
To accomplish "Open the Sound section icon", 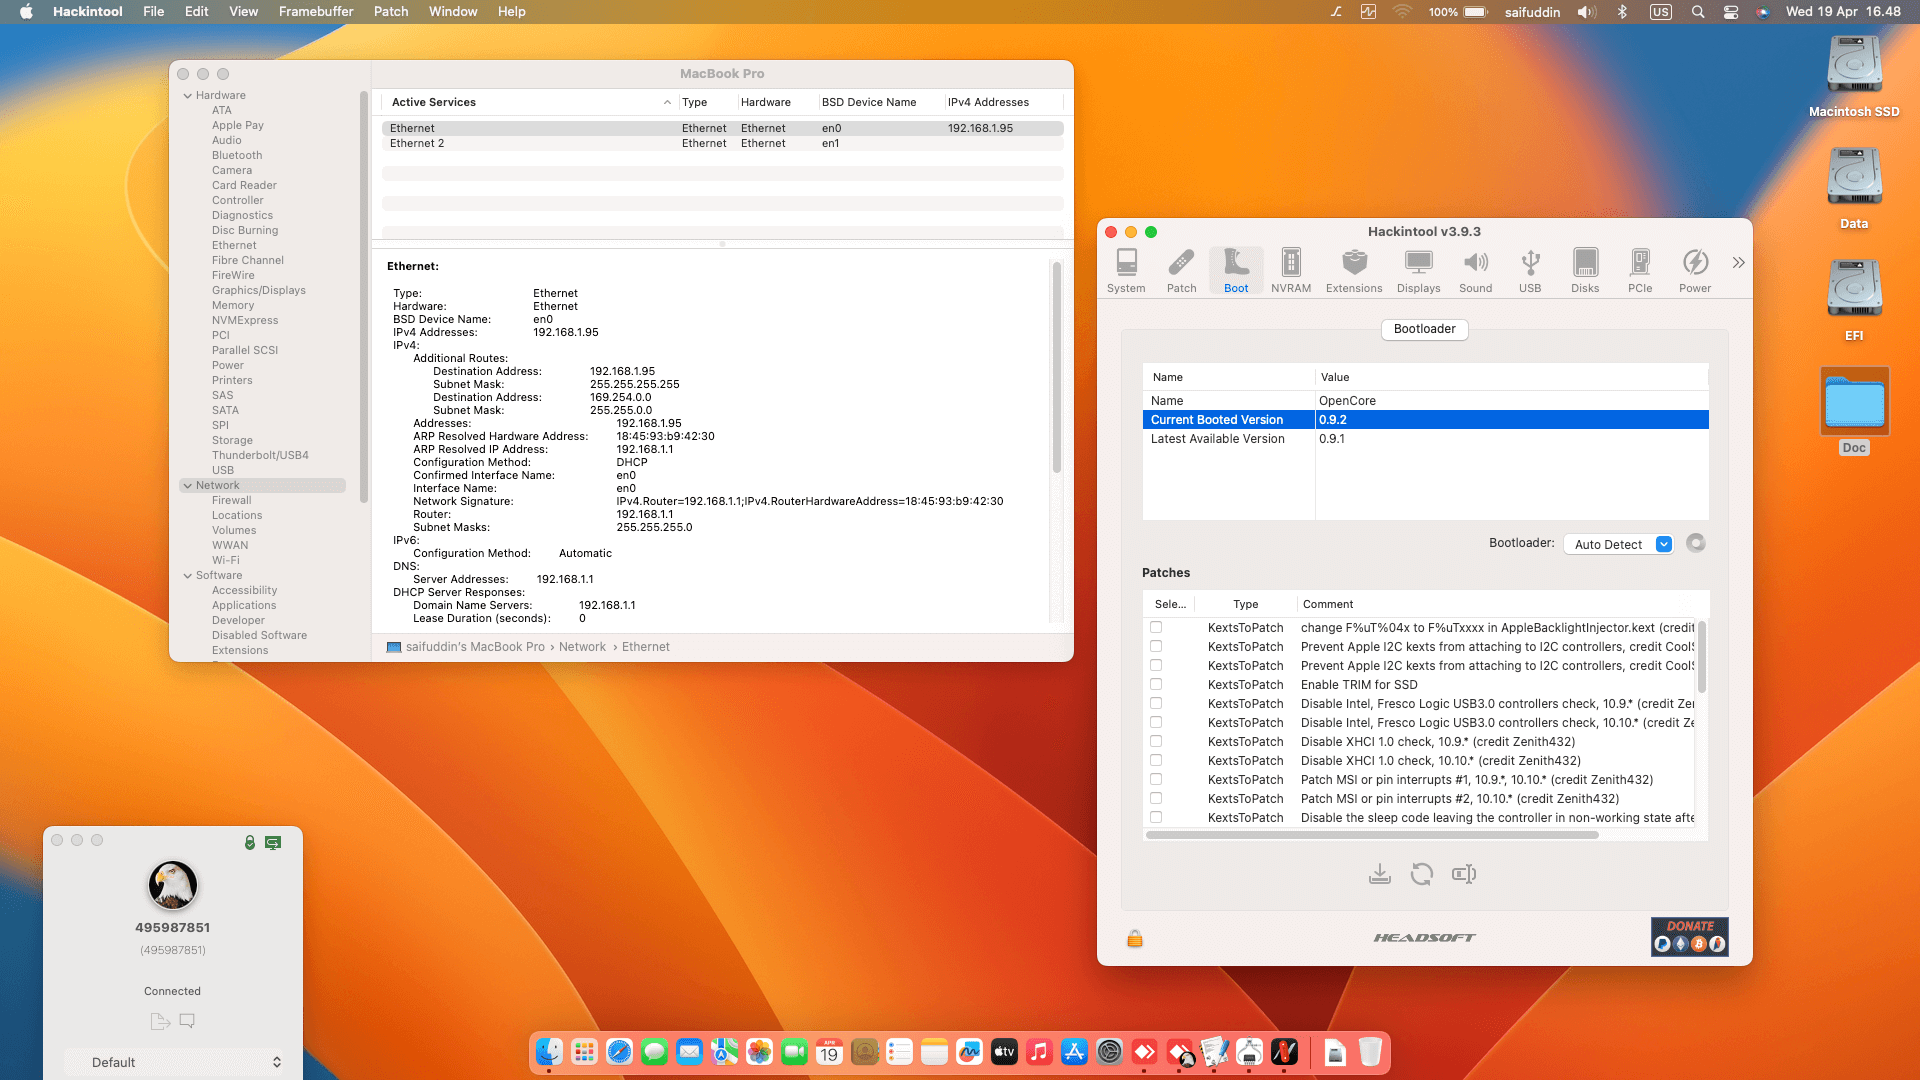I will pyautogui.click(x=1475, y=270).
